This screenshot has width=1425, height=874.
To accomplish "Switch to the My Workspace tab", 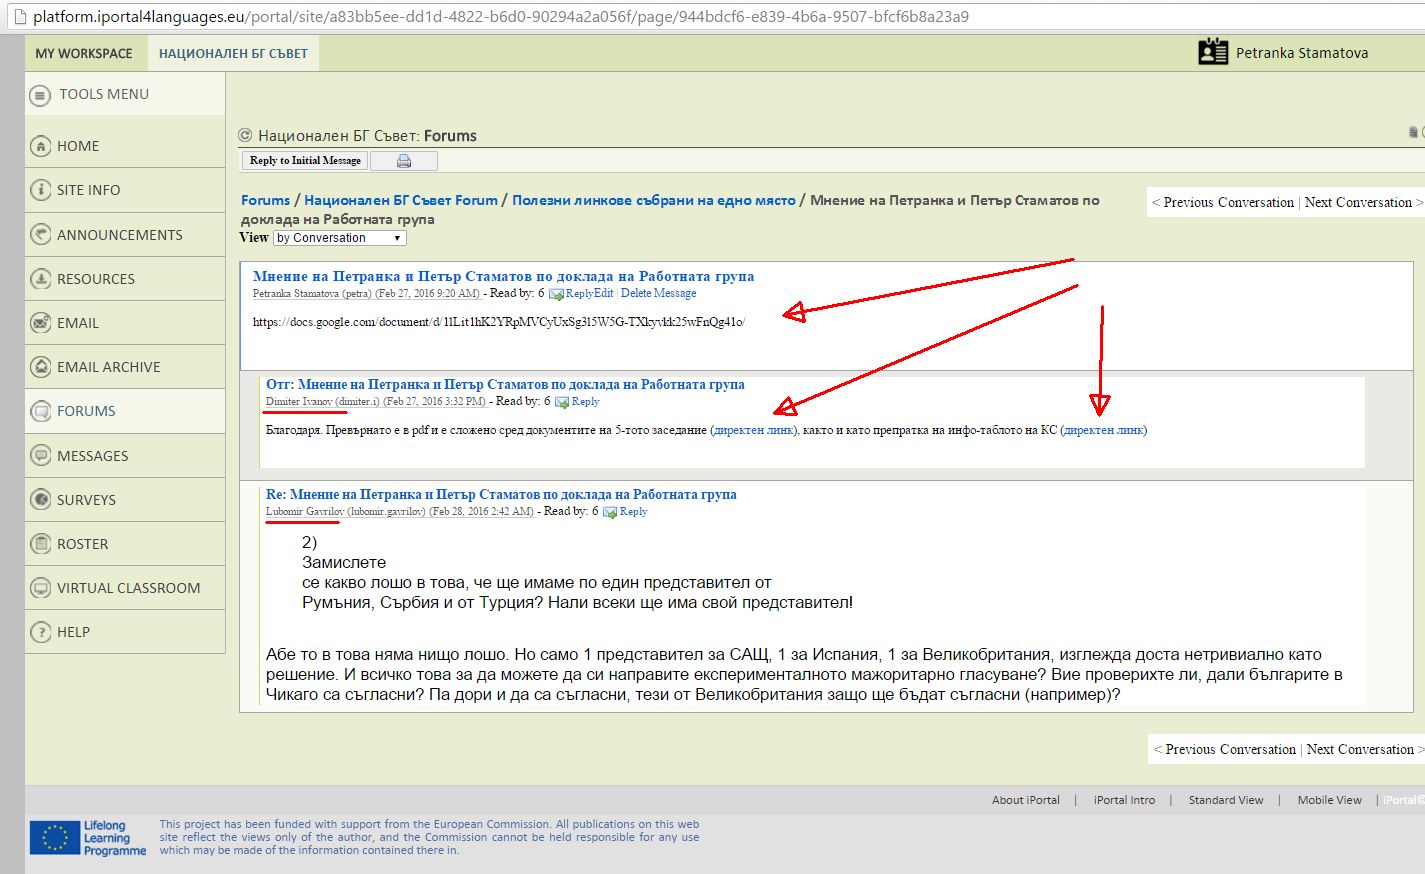I will 84,54.
